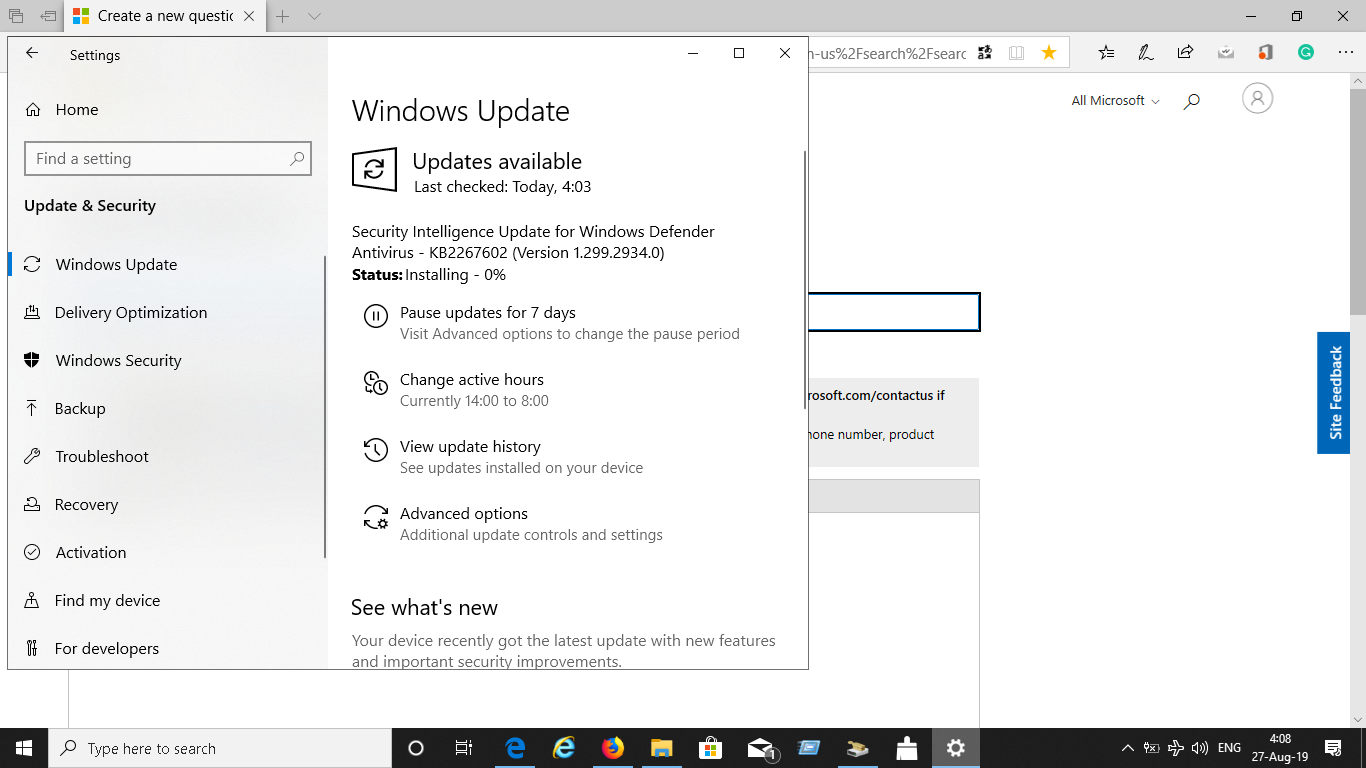Image resolution: width=1366 pixels, height=768 pixels.
Task: Open File Explorer from taskbar
Action: [661, 748]
